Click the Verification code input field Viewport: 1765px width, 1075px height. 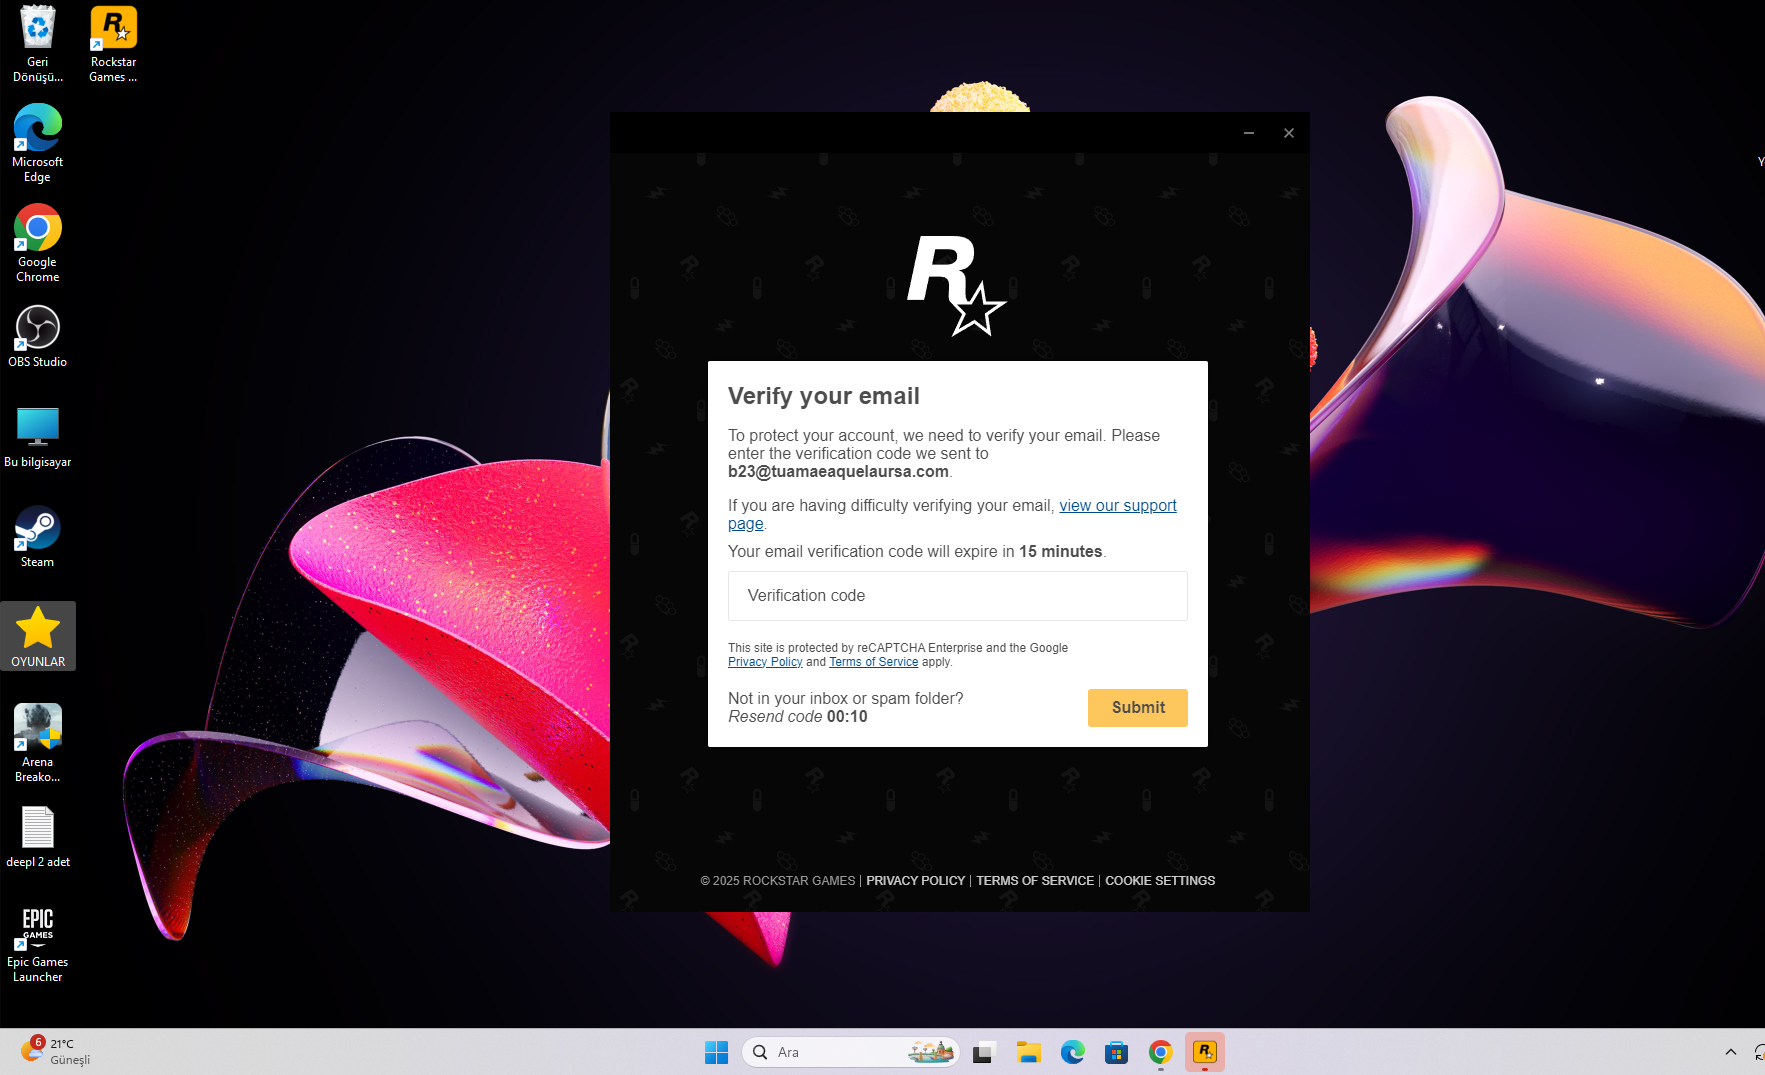point(958,596)
